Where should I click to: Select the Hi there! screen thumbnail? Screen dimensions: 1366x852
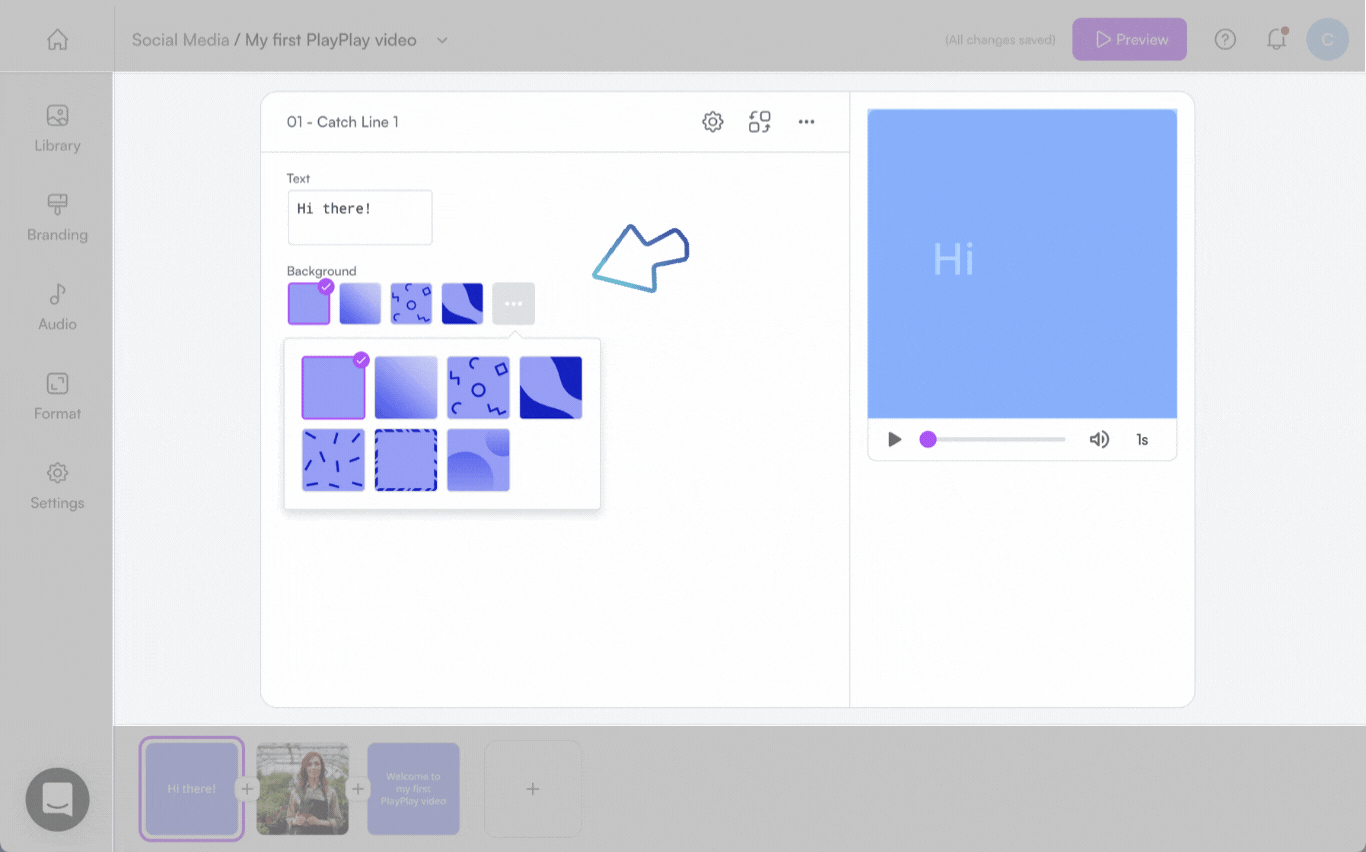click(x=191, y=789)
